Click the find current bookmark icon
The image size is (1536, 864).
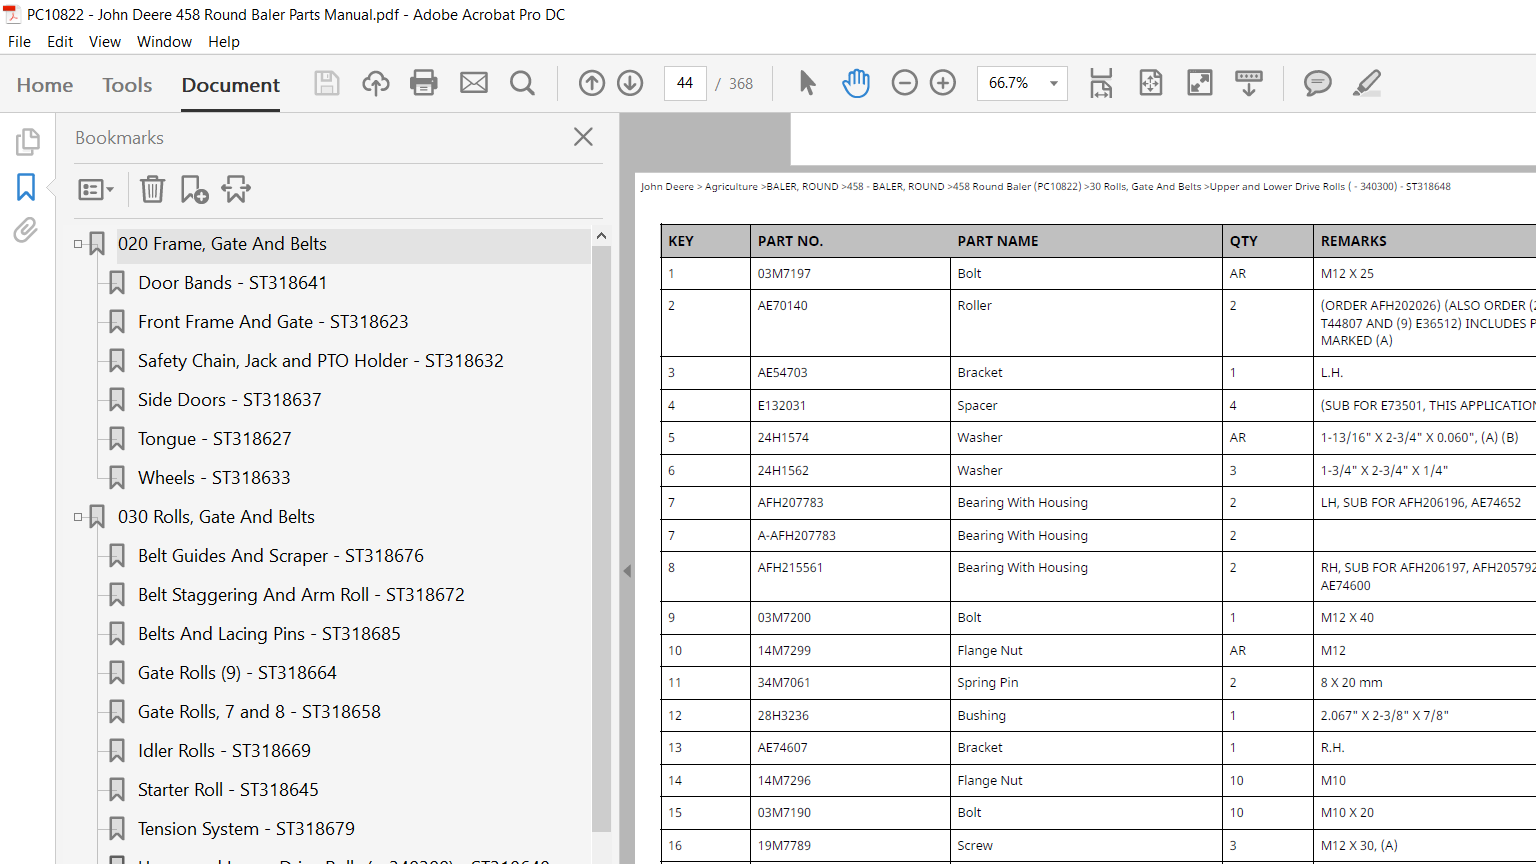236,189
